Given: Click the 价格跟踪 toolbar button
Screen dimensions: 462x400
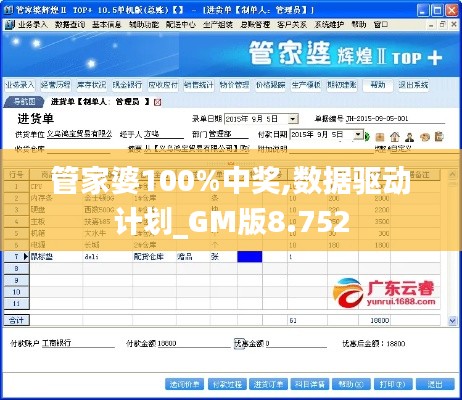Looking at the screenshot, I should (x=270, y=85).
